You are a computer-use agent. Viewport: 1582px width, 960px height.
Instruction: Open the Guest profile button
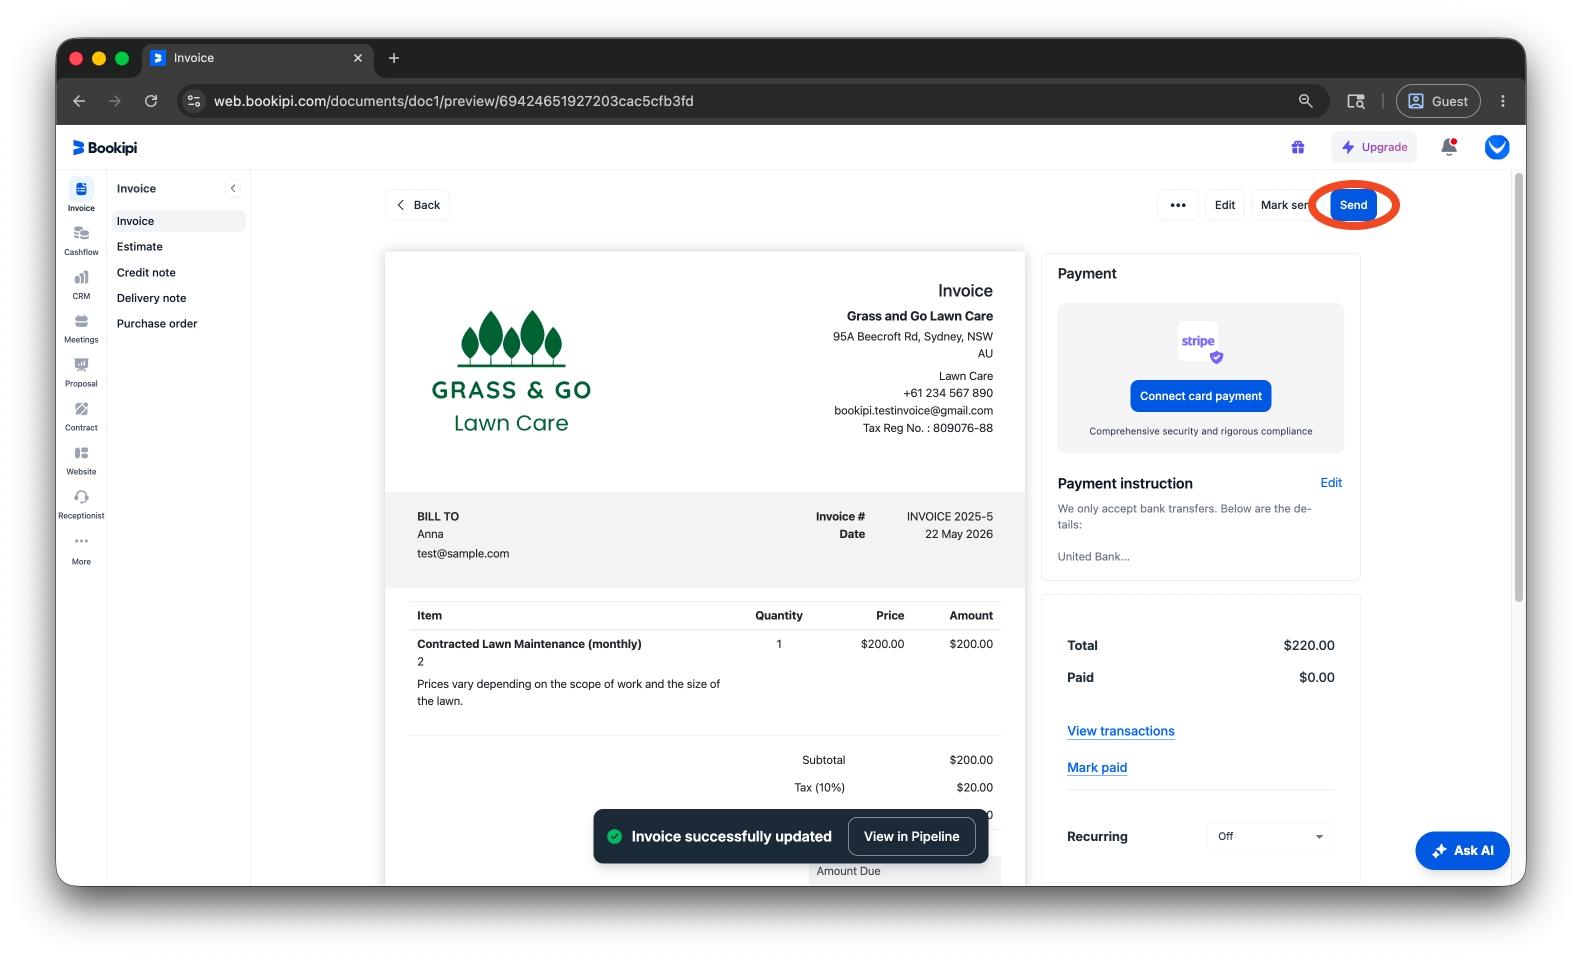(1438, 101)
